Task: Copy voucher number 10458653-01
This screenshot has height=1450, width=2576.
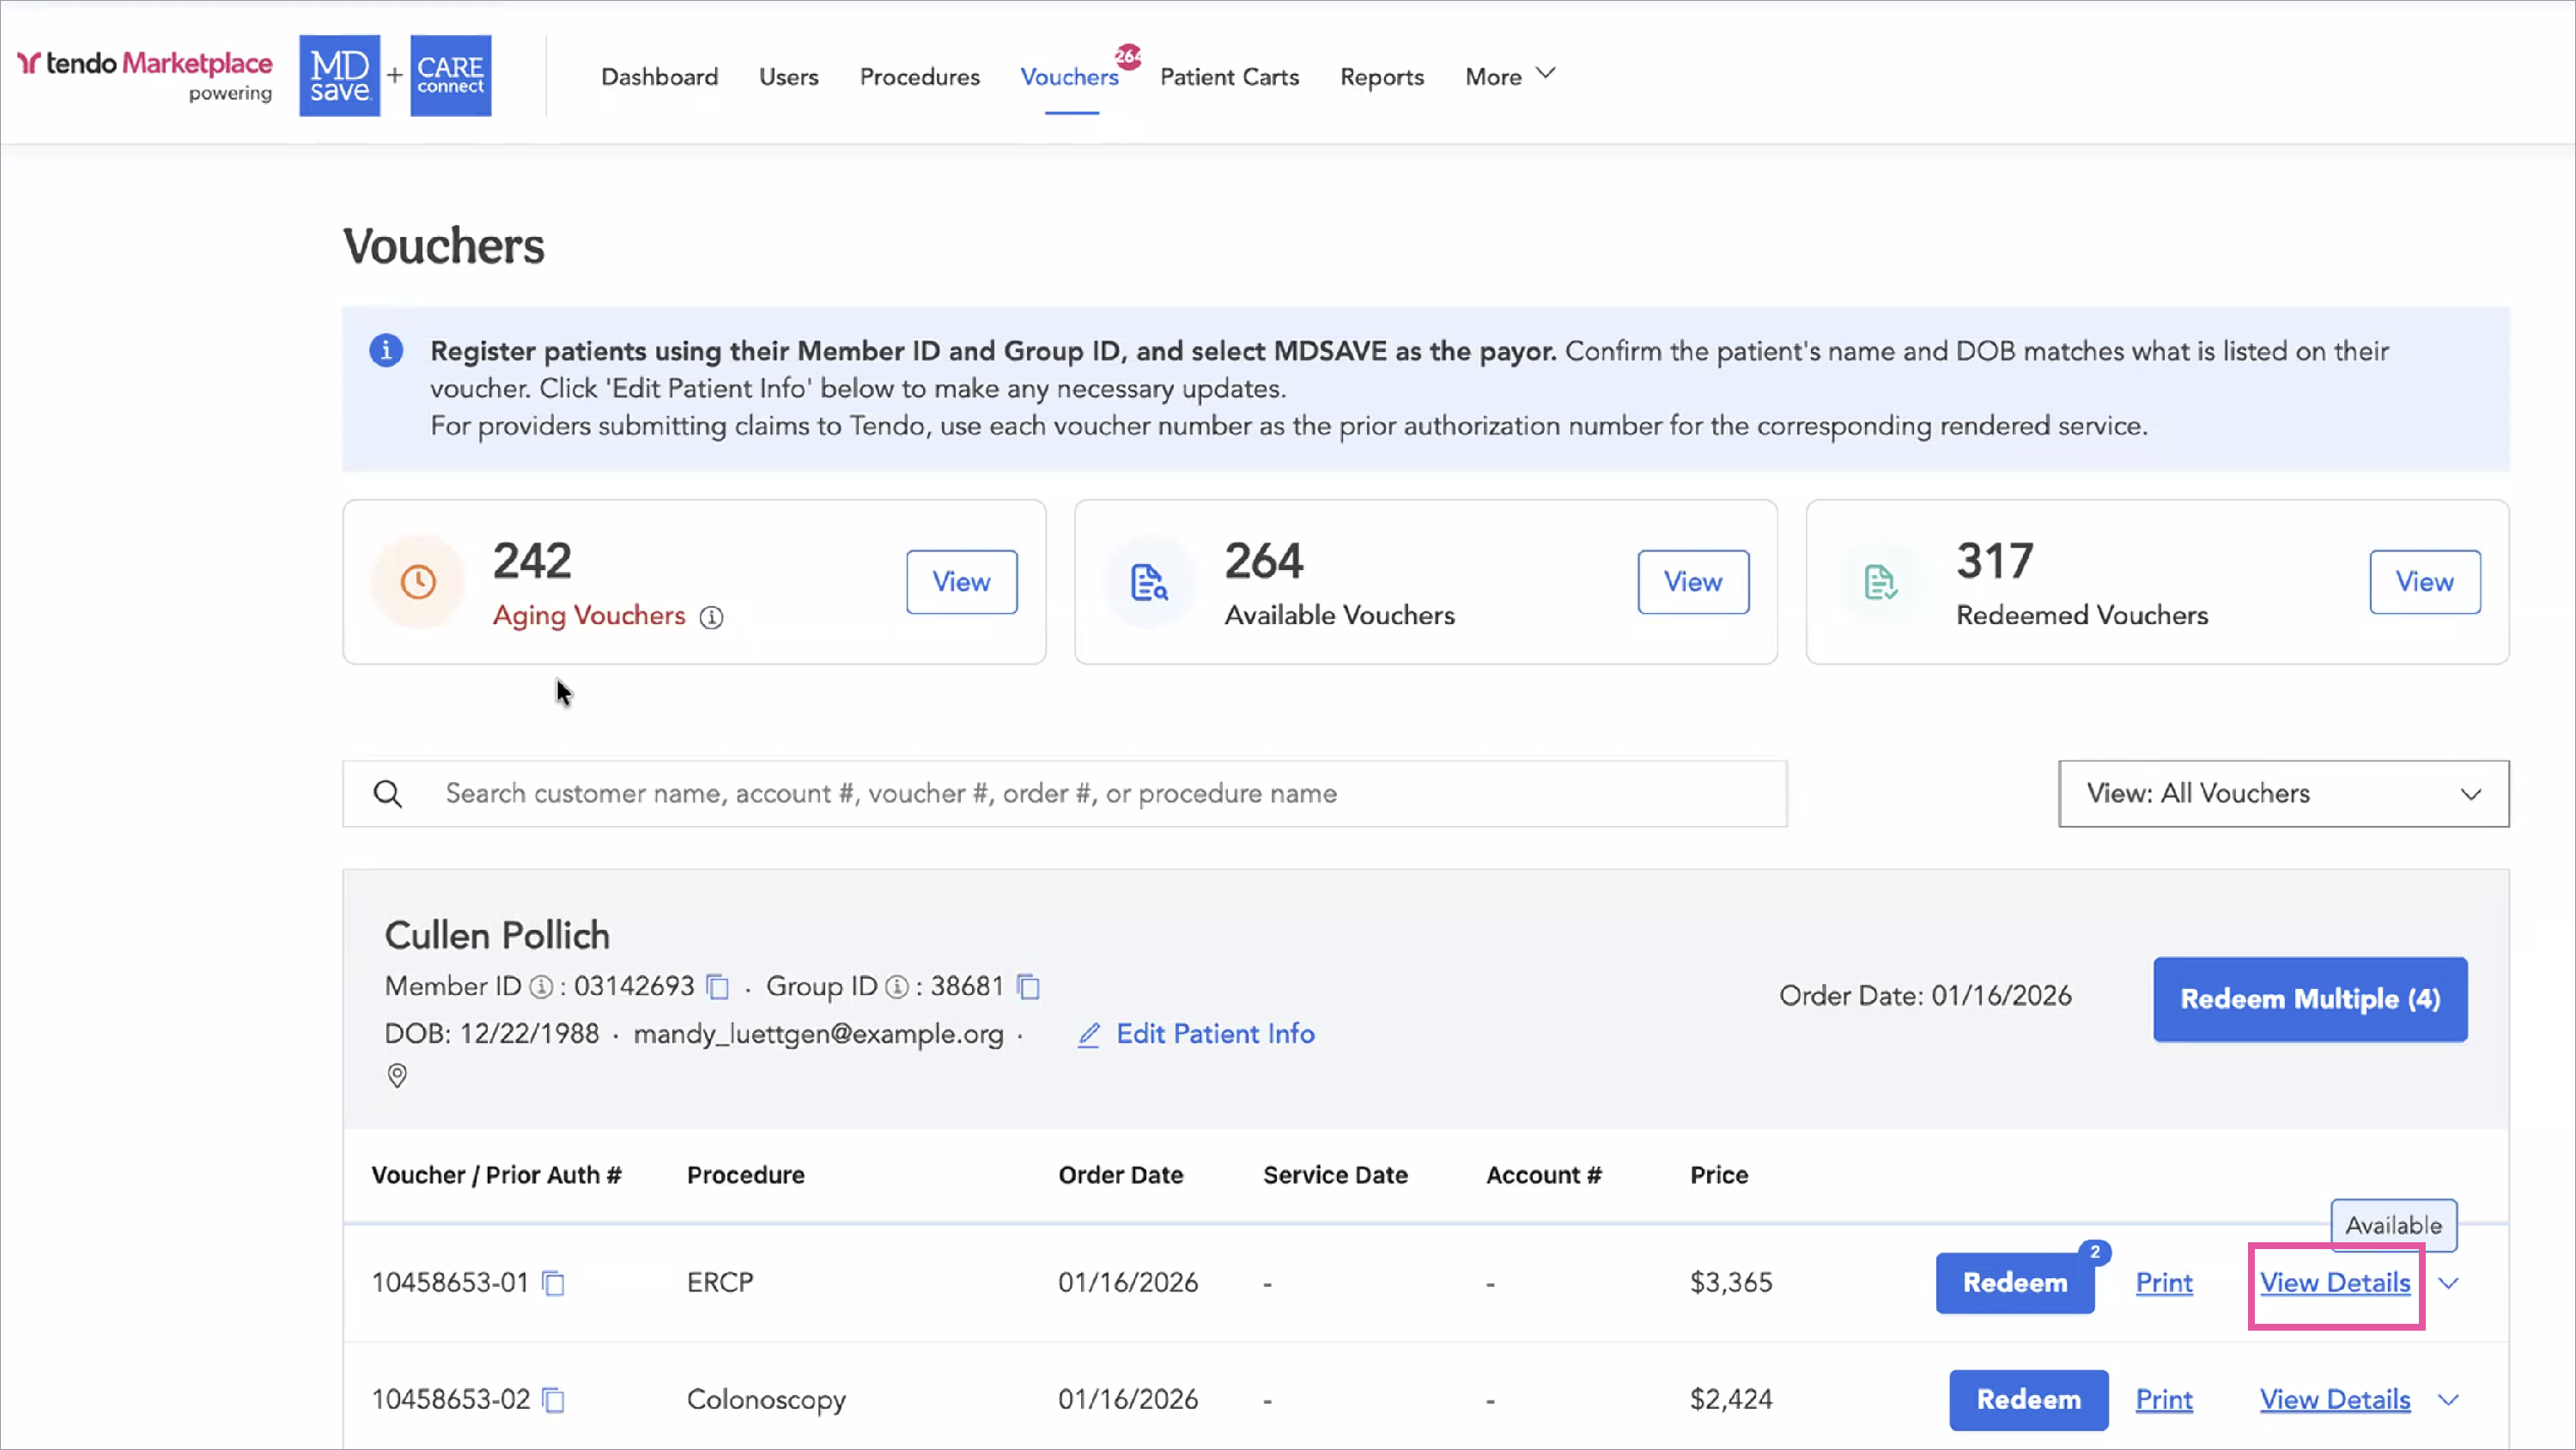Action: click(x=553, y=1283)
